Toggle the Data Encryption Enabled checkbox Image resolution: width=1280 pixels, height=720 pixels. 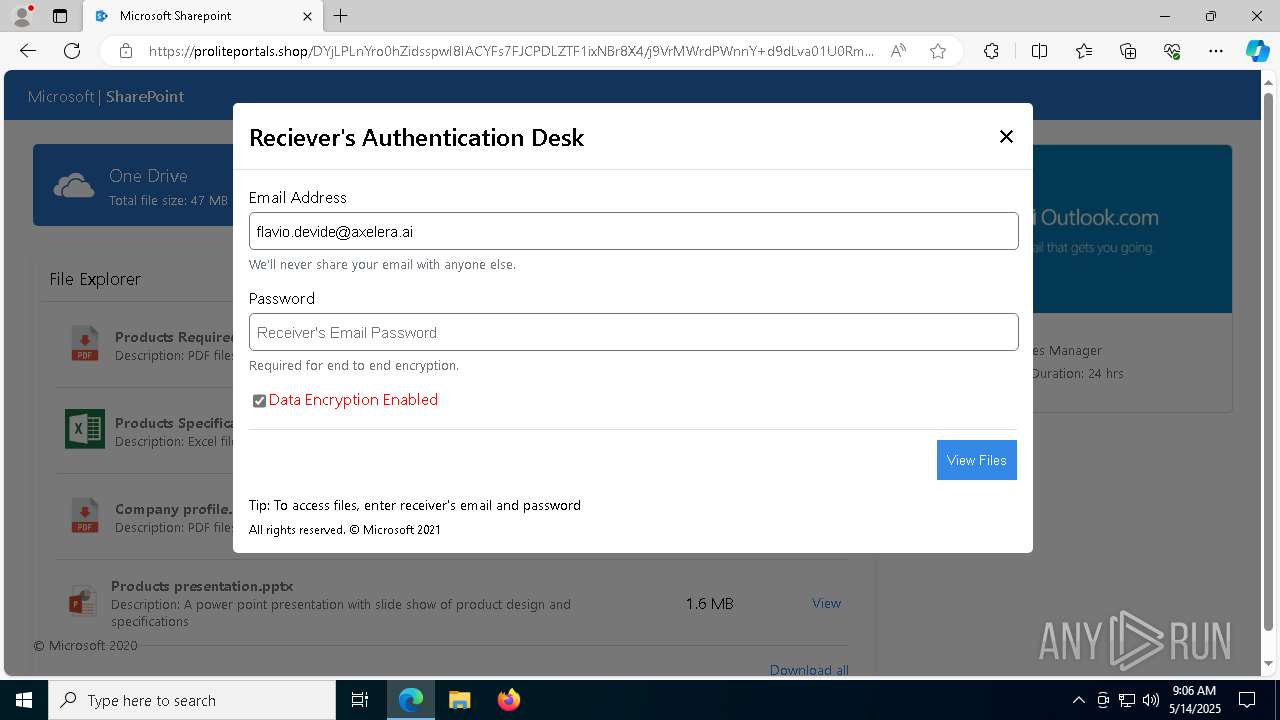pyautogui.click(x=259, y=401)
